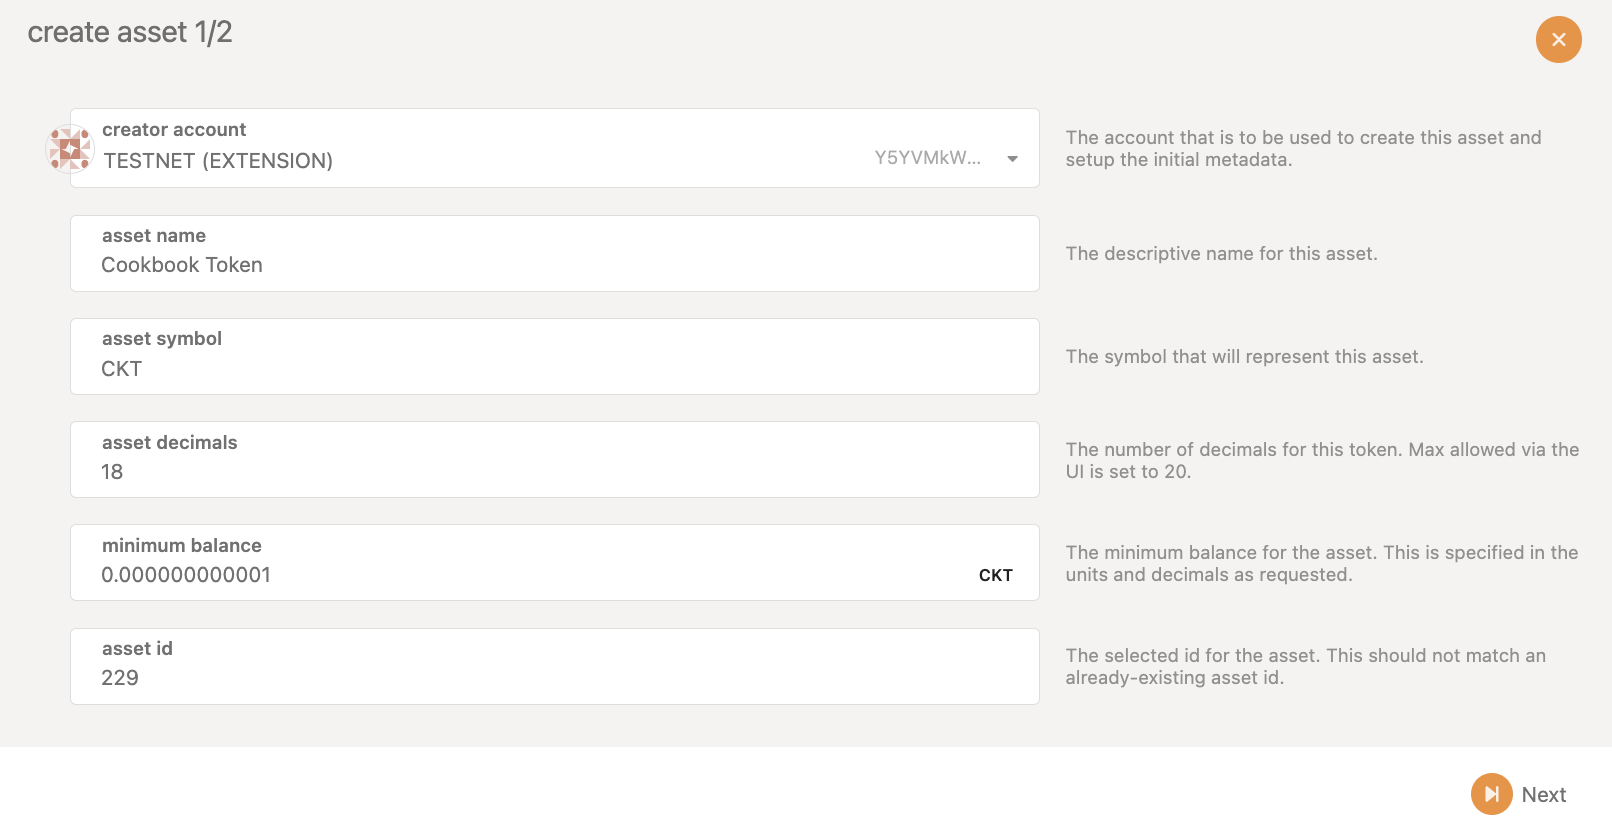The height and width of the screenshot is (838, 1612).
Task: Click the asset decimals help description
Action: click(x=1321, y=460)
